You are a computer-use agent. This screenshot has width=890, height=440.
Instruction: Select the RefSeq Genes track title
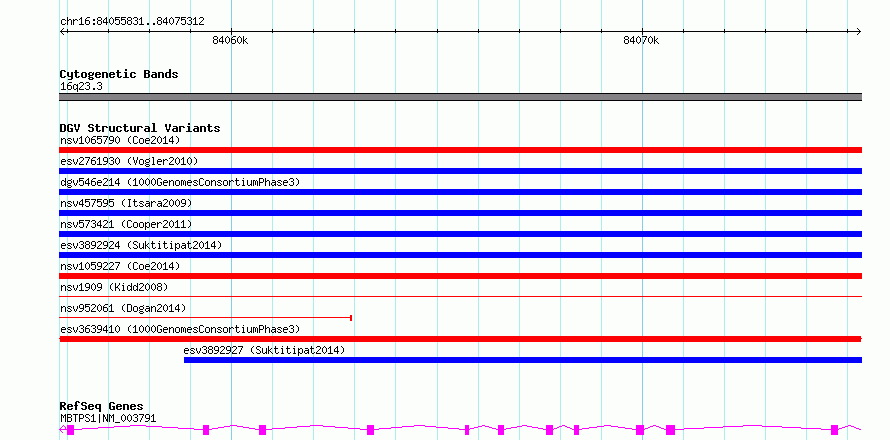[x=102, y=406]
